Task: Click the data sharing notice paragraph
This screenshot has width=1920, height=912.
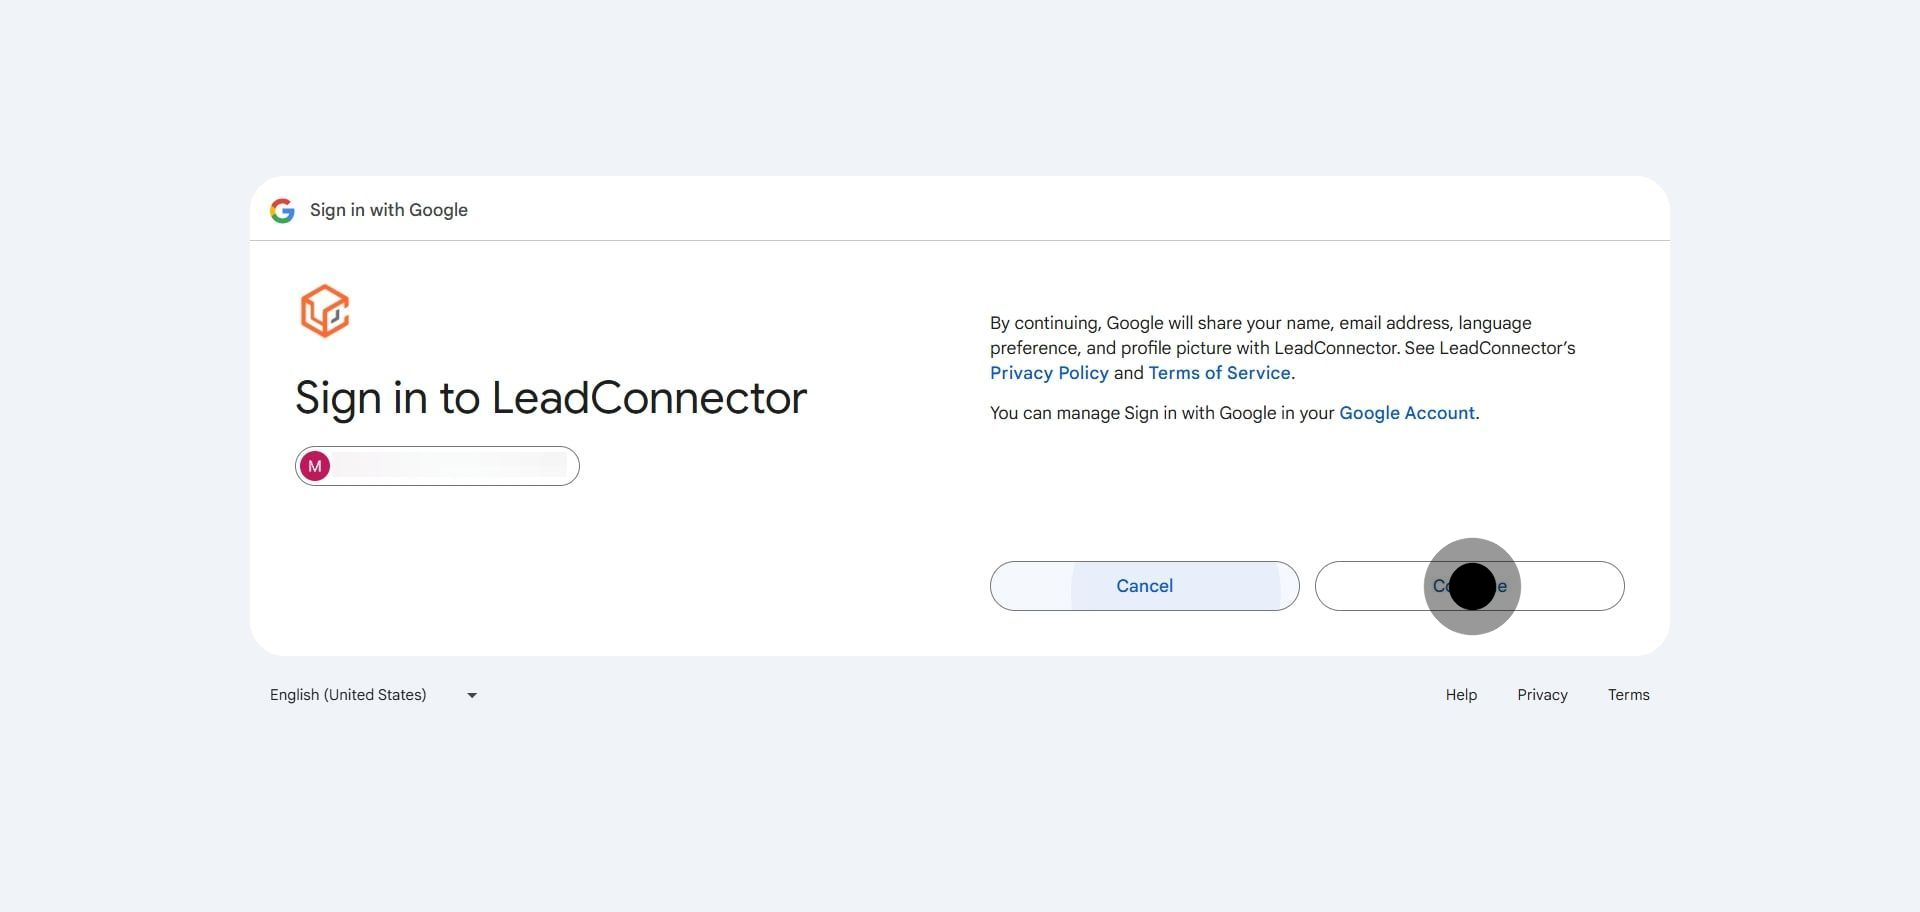Action: pos(1283,348)
